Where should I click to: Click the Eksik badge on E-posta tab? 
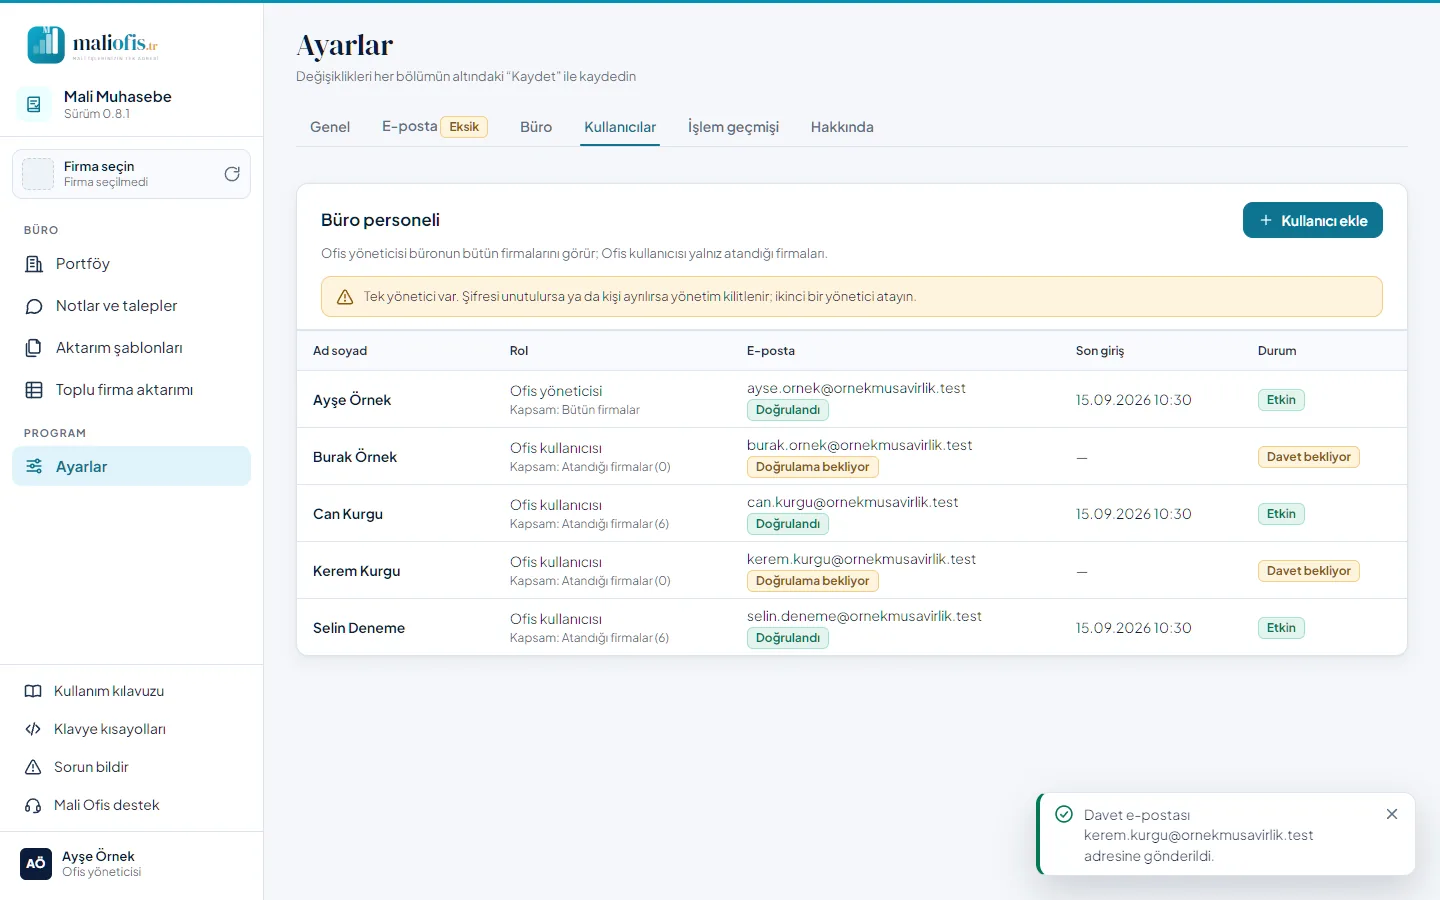tap(464, 127)
